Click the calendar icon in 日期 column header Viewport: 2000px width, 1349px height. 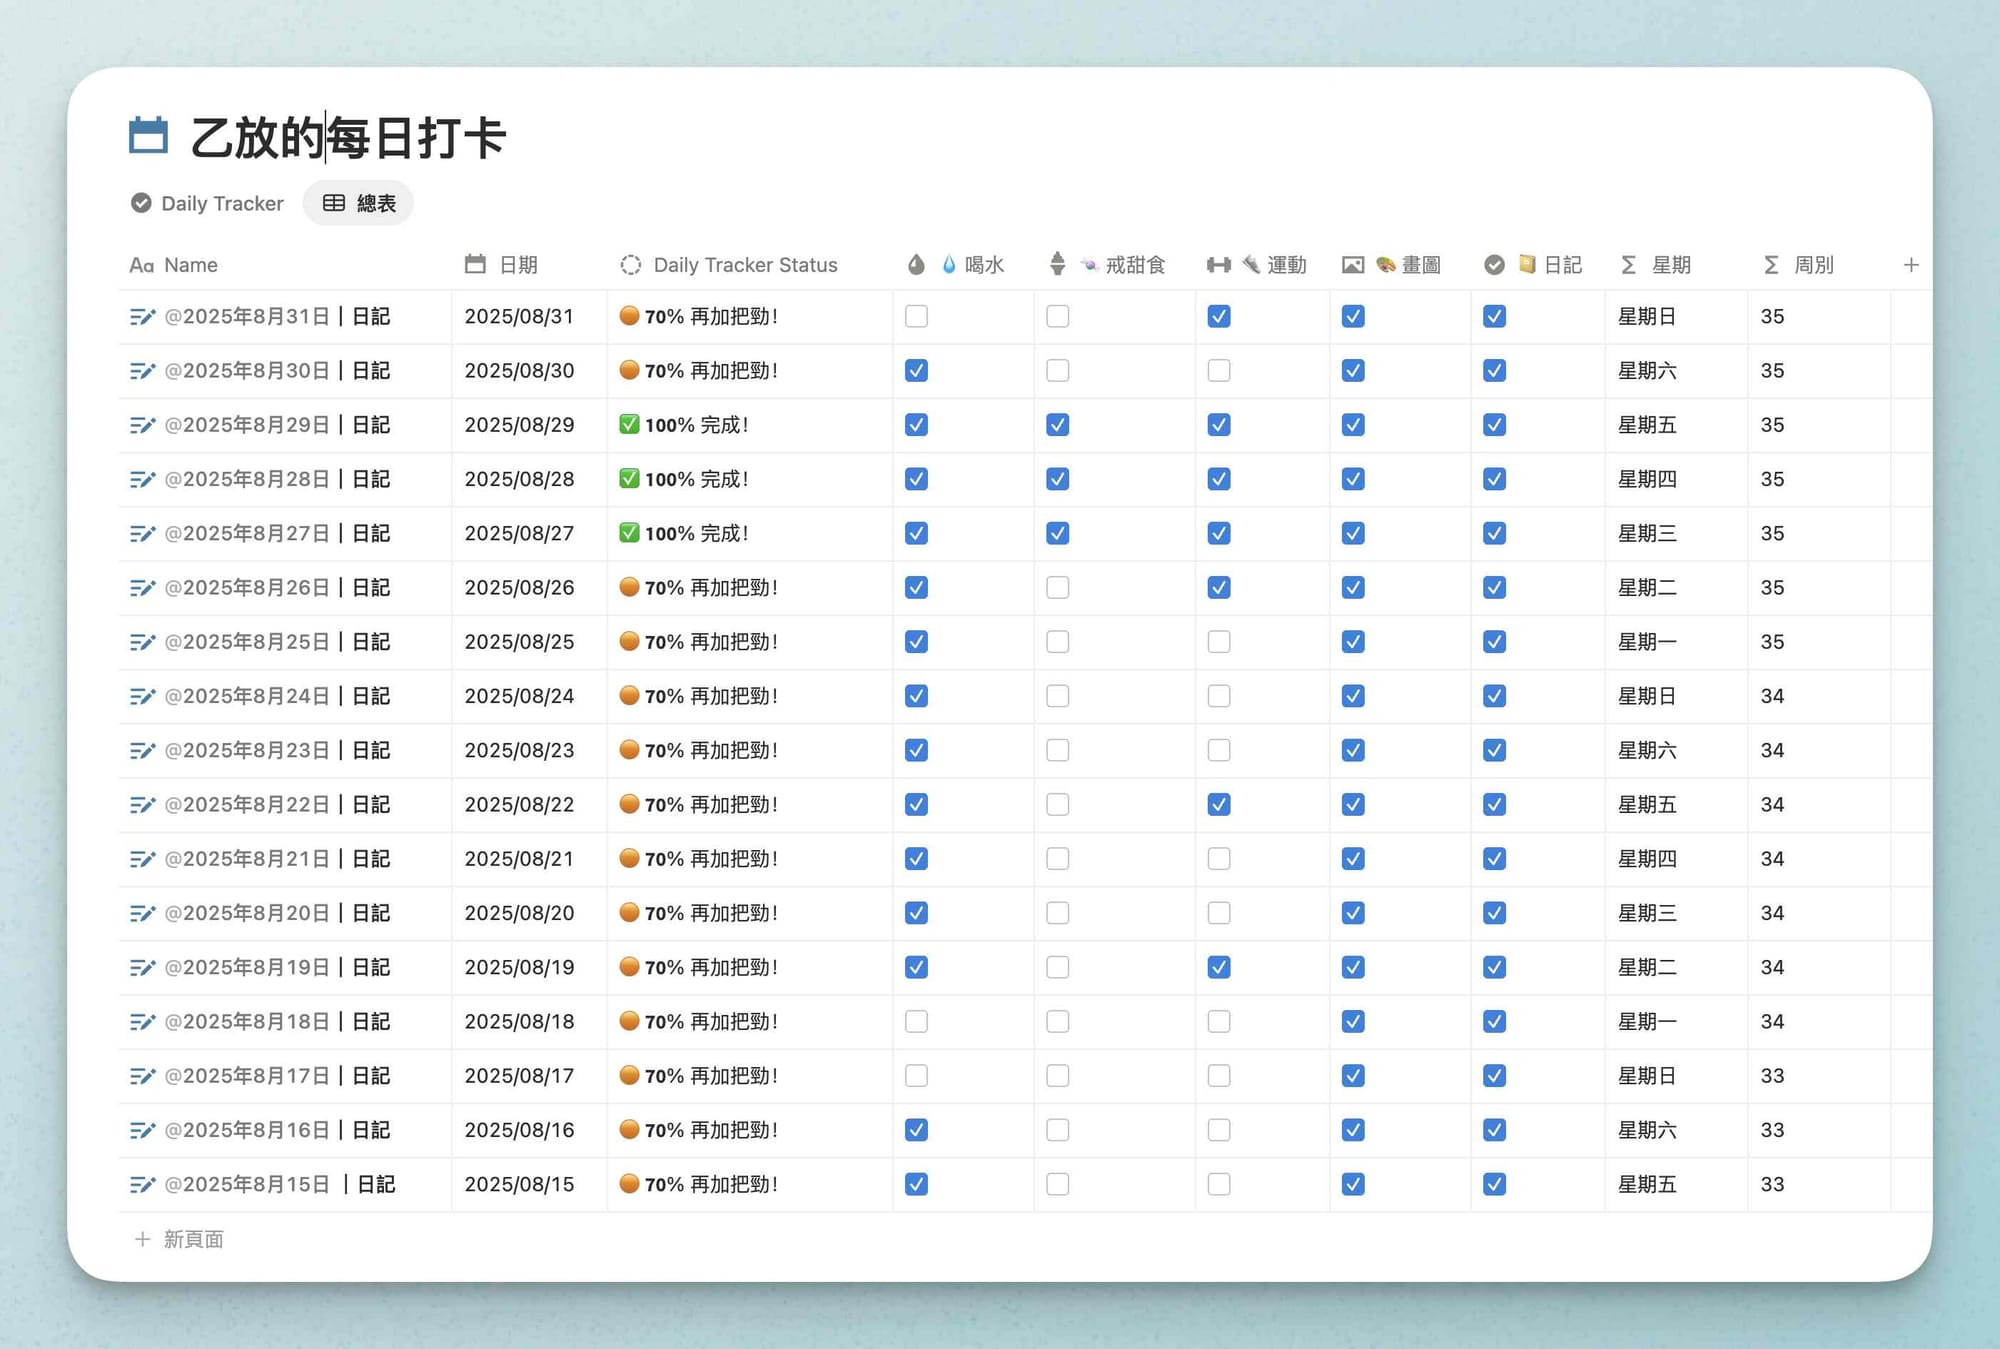pyautogui.click(x=475, y=265)
